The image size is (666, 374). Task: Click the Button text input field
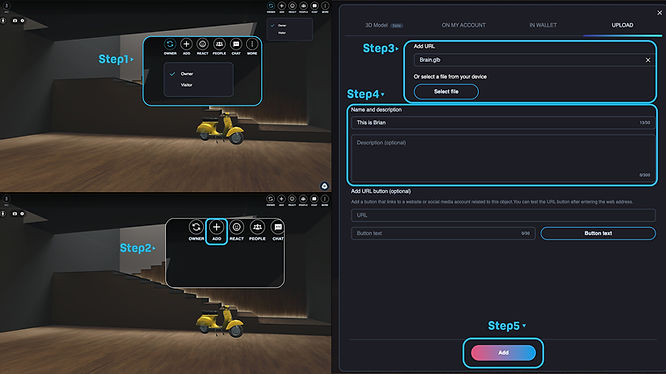point(443,233)
